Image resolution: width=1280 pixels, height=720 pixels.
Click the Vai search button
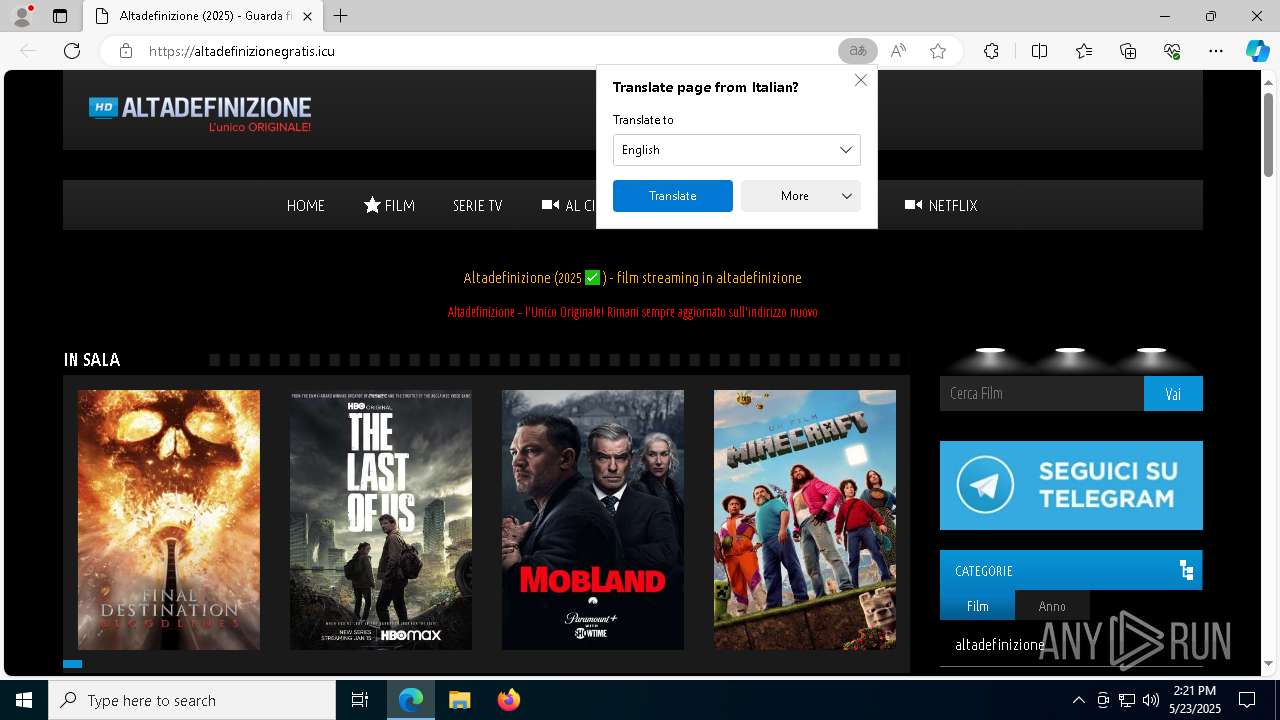tap(1173, 393)
